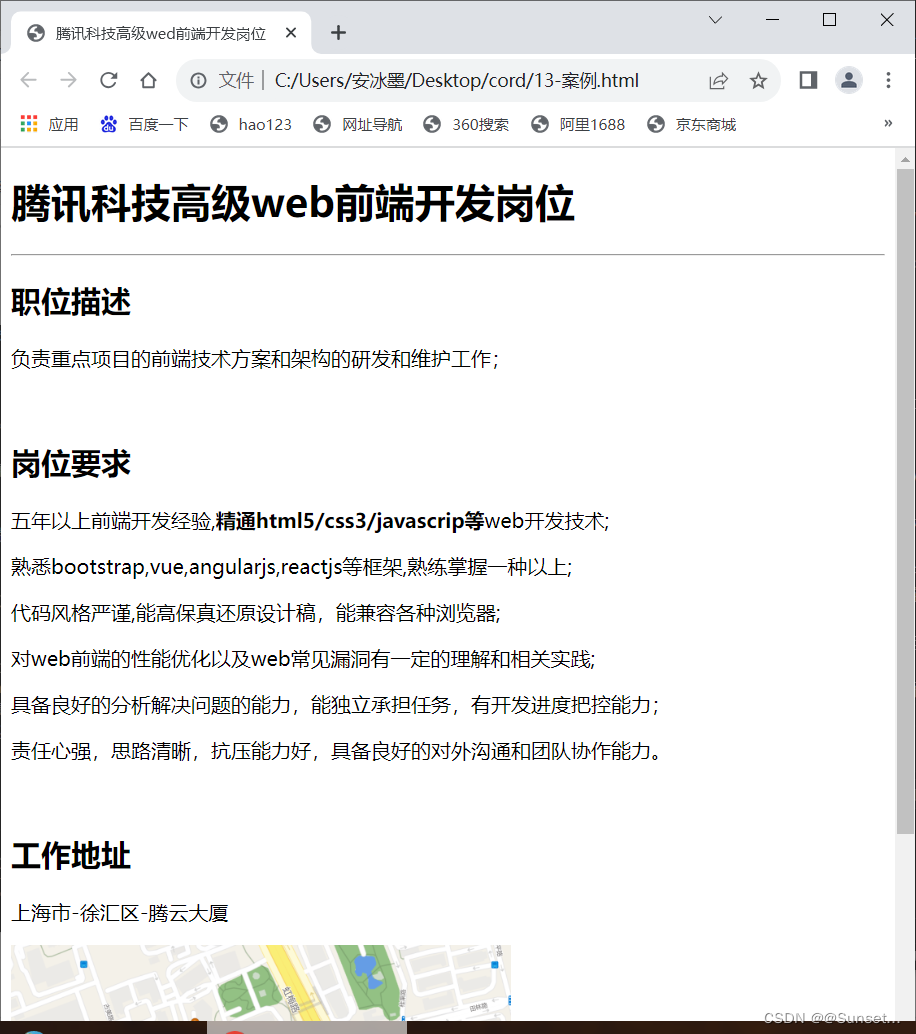Click the line starting 责任心强，思路清晰
This screenshot has height=1034, width=916.
pyautogui.click(x=336, y=751)
